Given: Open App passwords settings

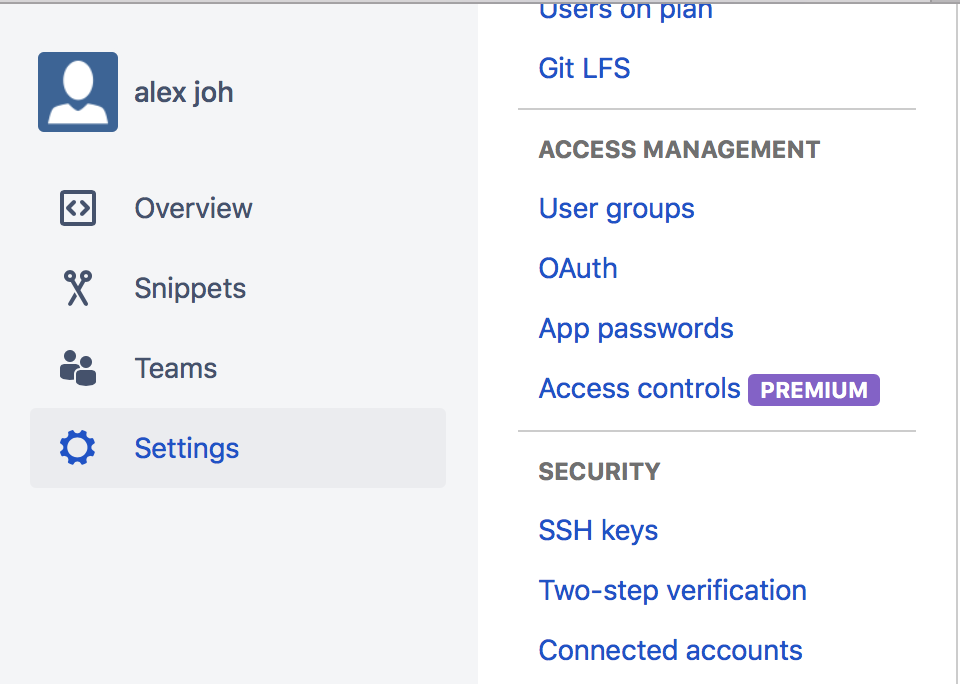Looking at the screenshot, I should (635, 328).
